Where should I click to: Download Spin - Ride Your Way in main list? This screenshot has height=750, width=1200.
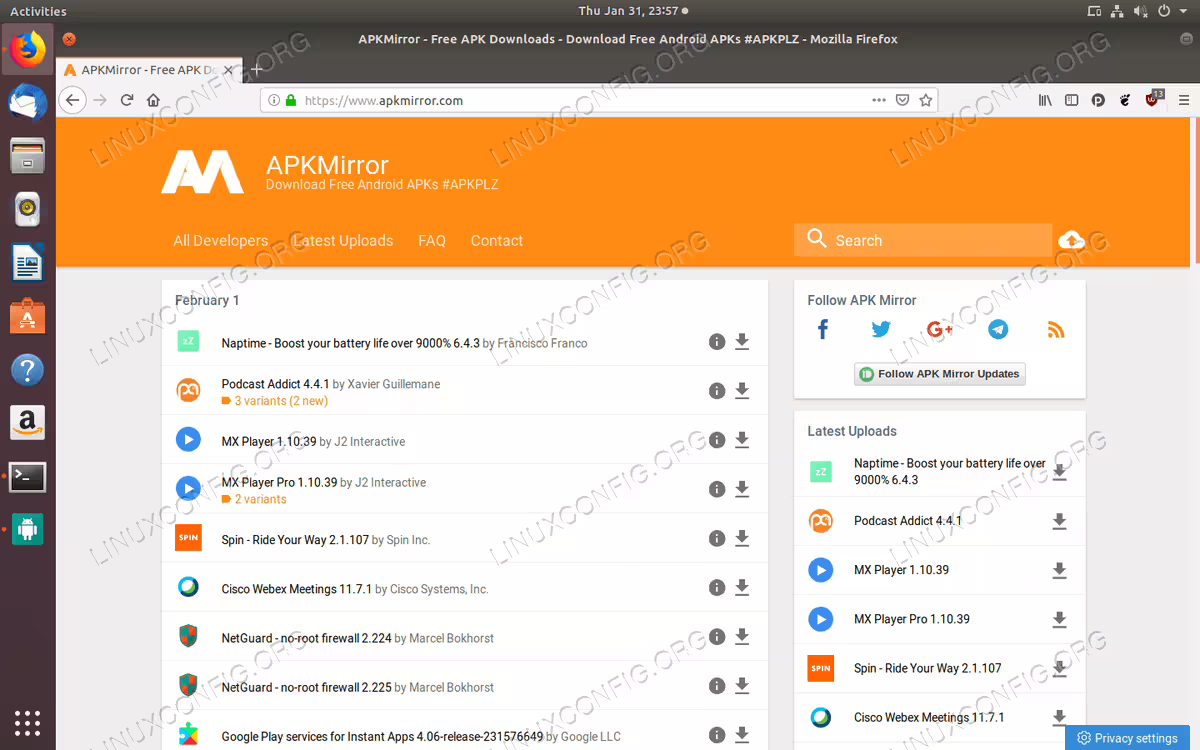point(742,538)
